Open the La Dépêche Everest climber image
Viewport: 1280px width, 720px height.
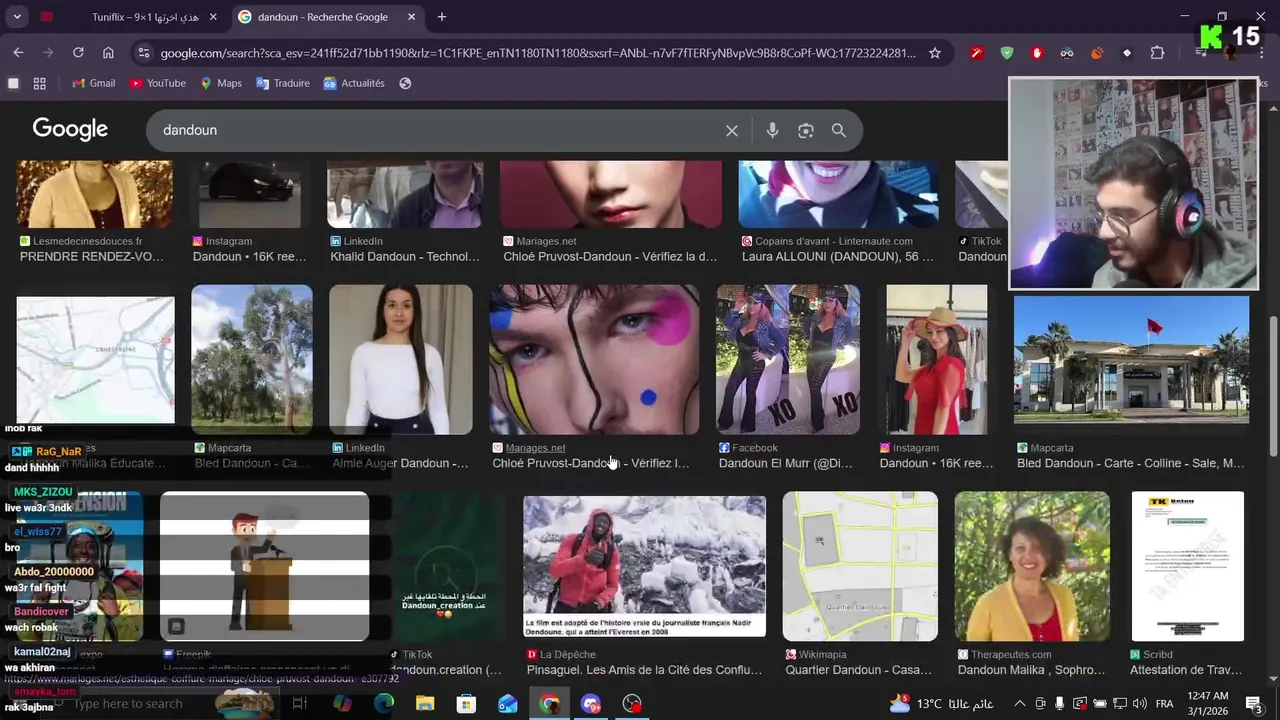(644, 566)
